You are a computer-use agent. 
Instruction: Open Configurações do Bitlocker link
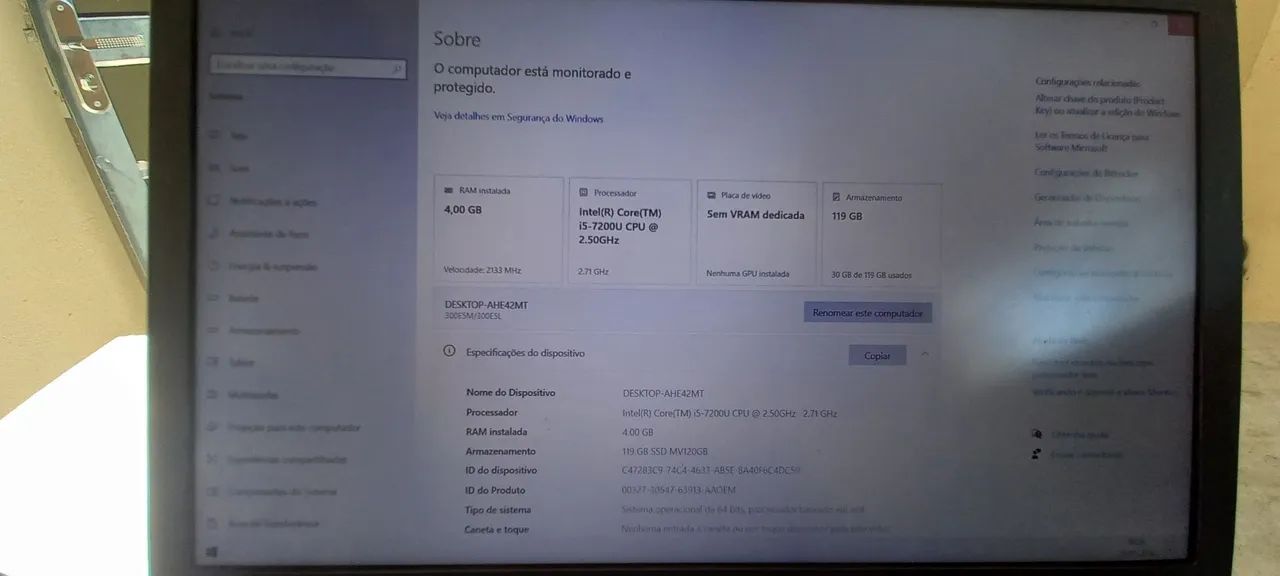point(1086,173)
